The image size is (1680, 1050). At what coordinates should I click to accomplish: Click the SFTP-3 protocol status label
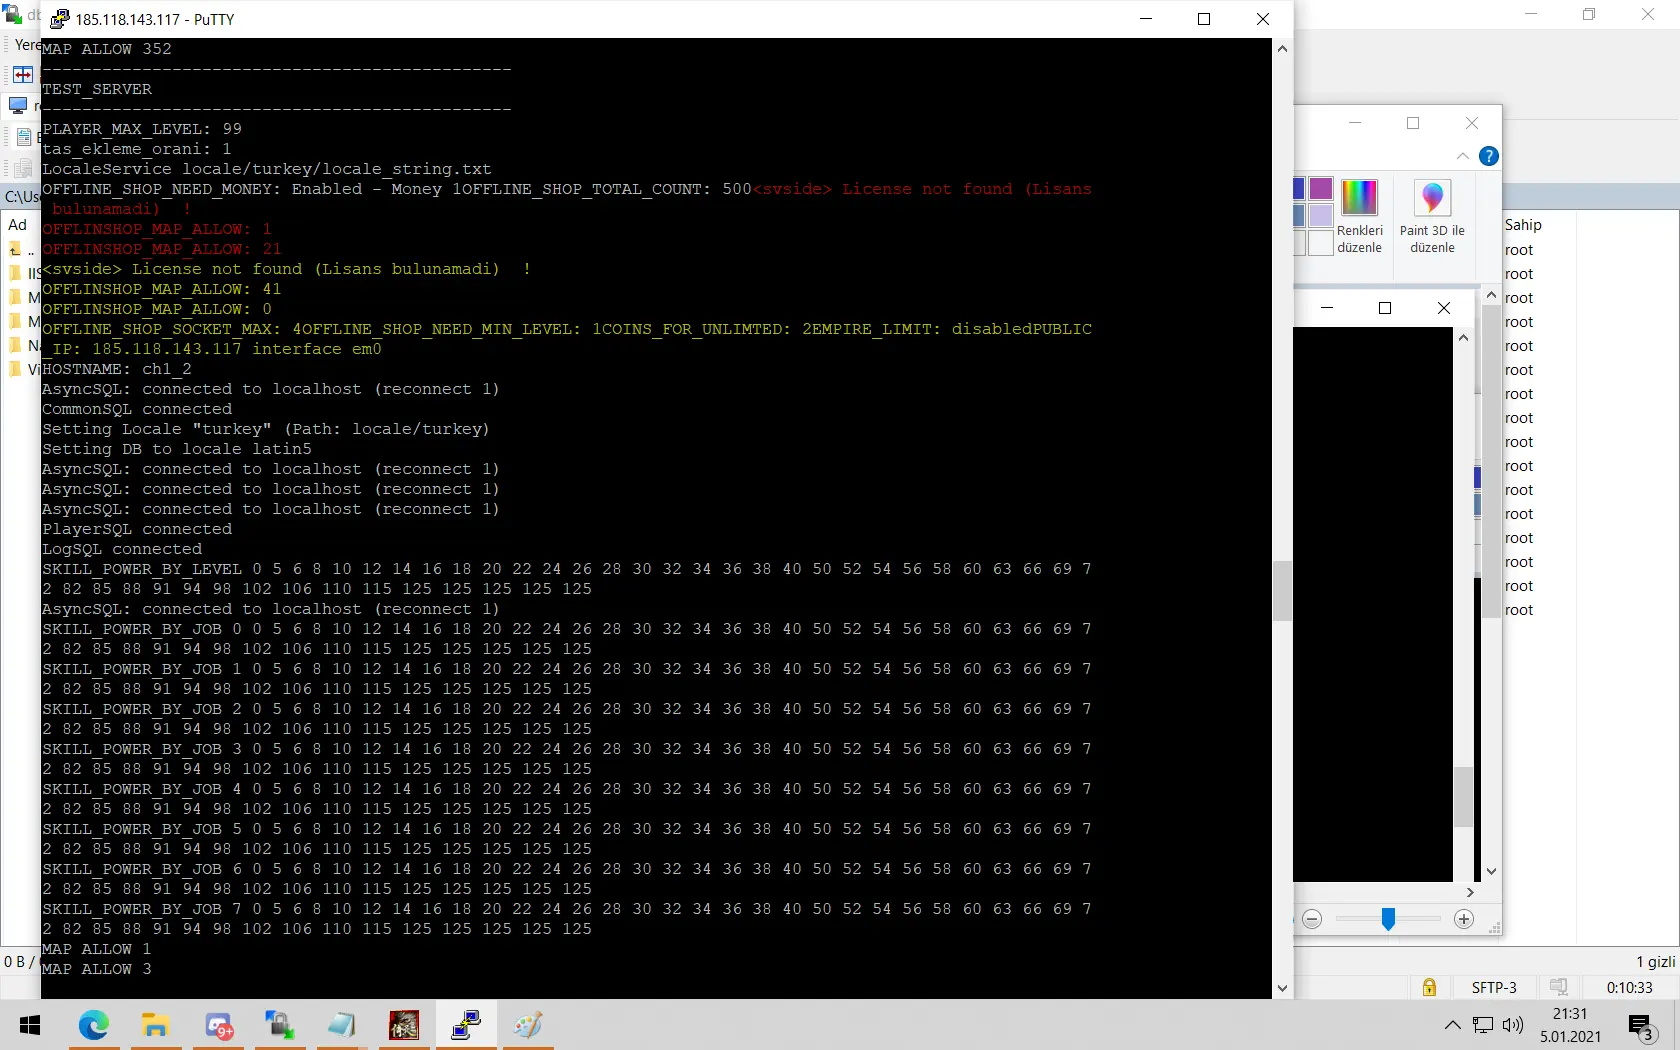point(1494,987)
